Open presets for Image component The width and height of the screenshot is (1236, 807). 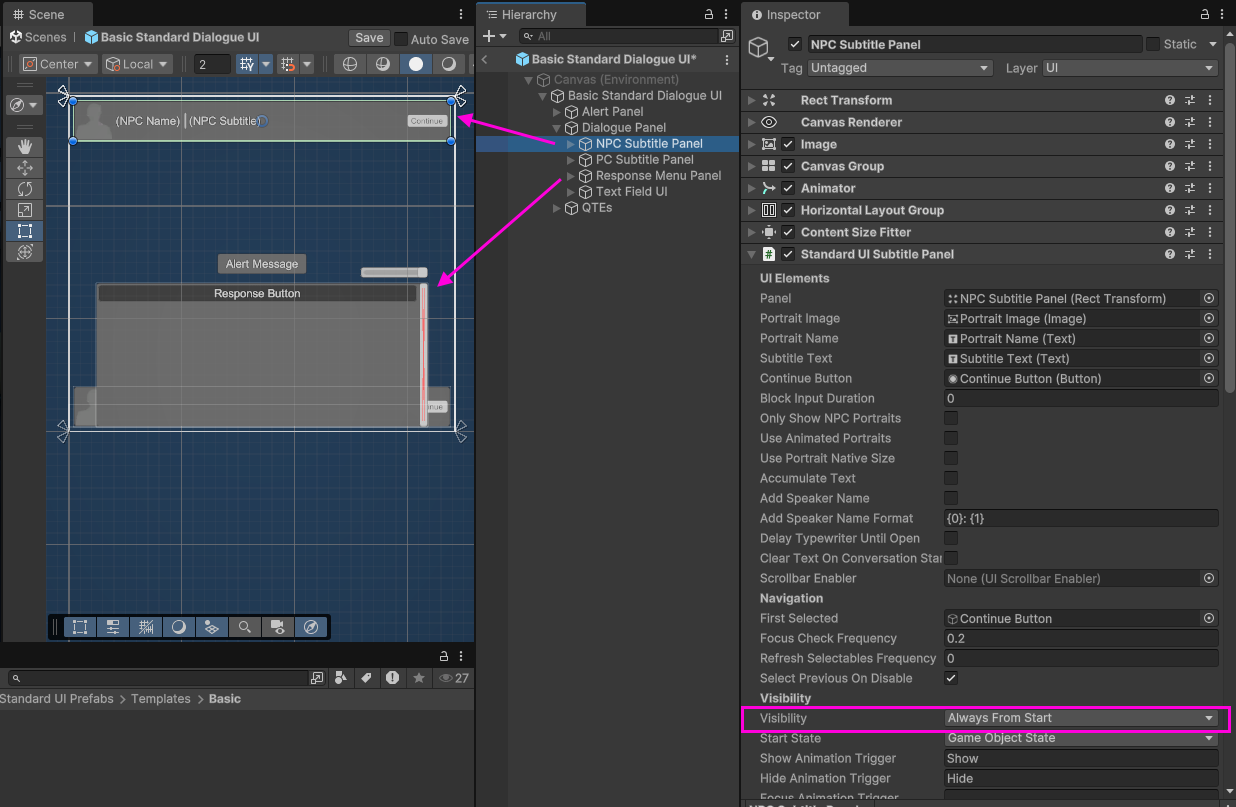point(1190,144)
